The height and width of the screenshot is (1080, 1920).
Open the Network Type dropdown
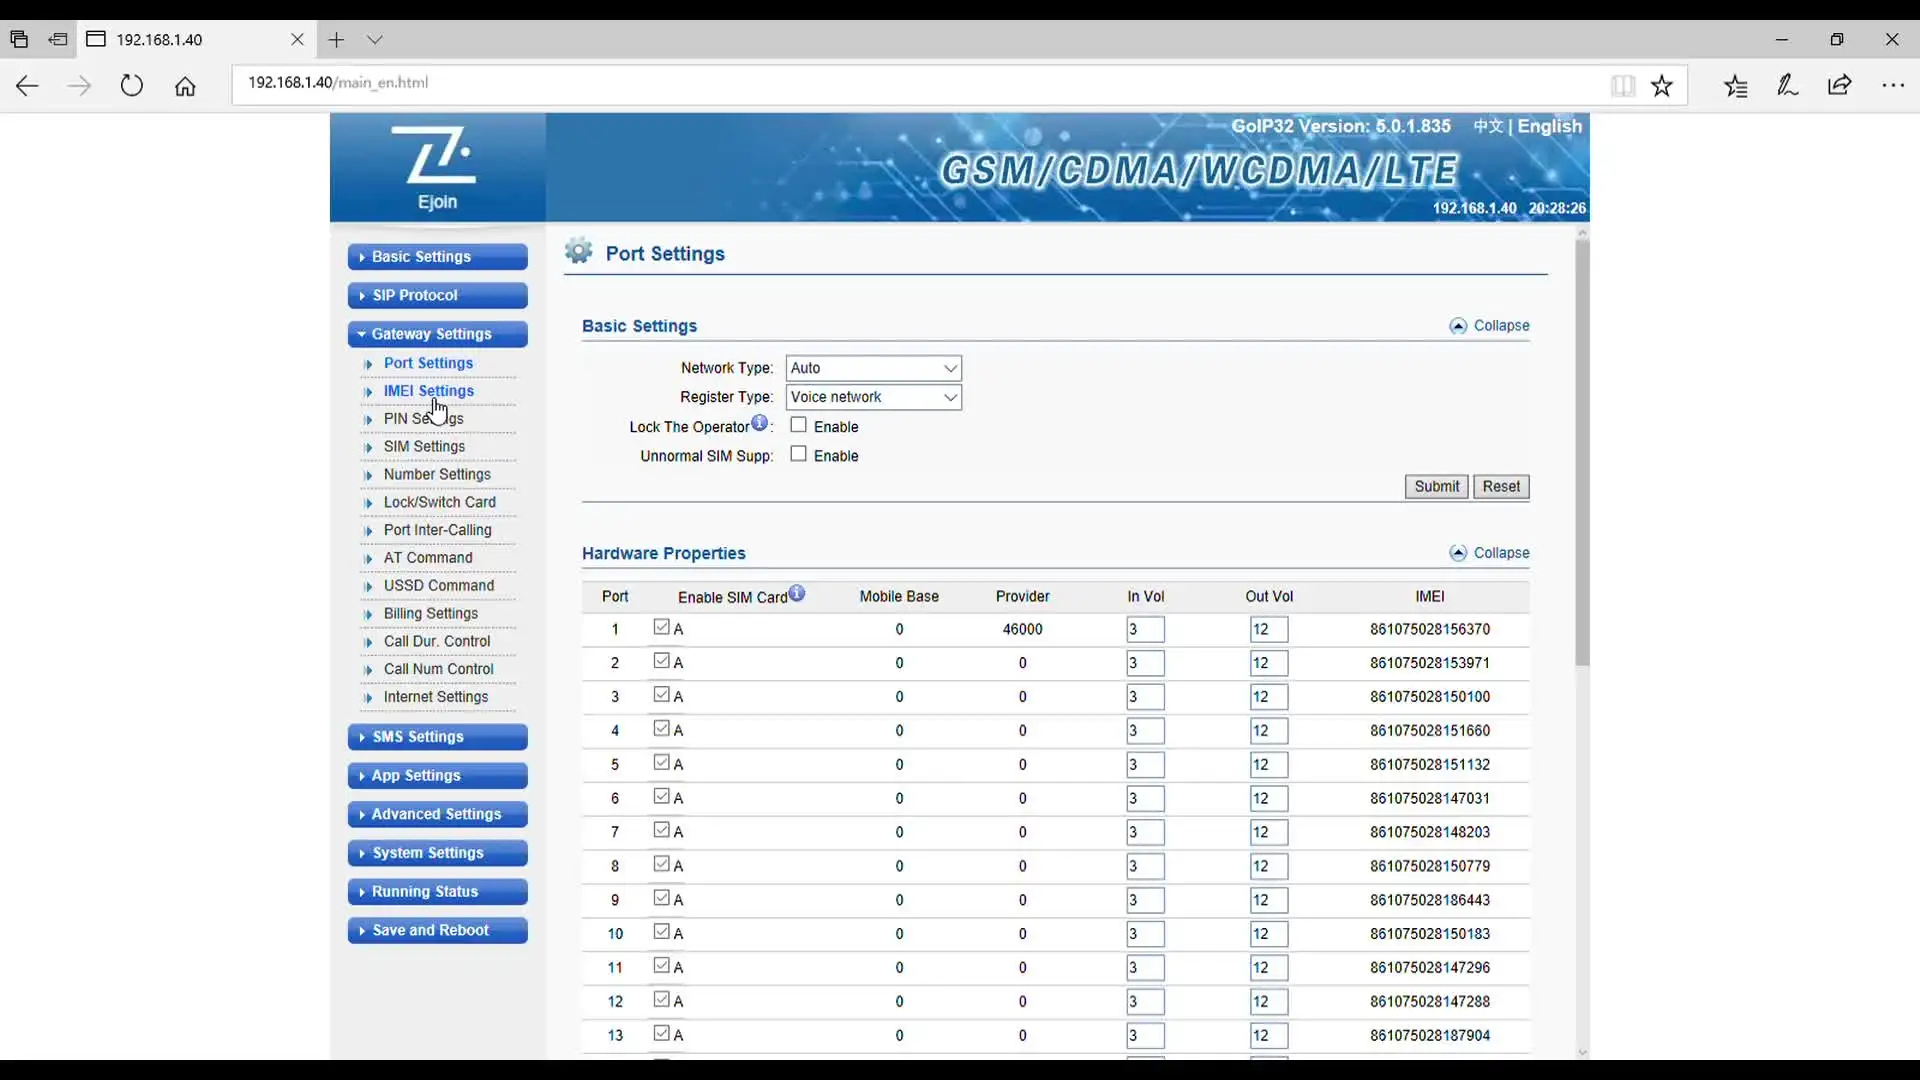pos(873,368)
